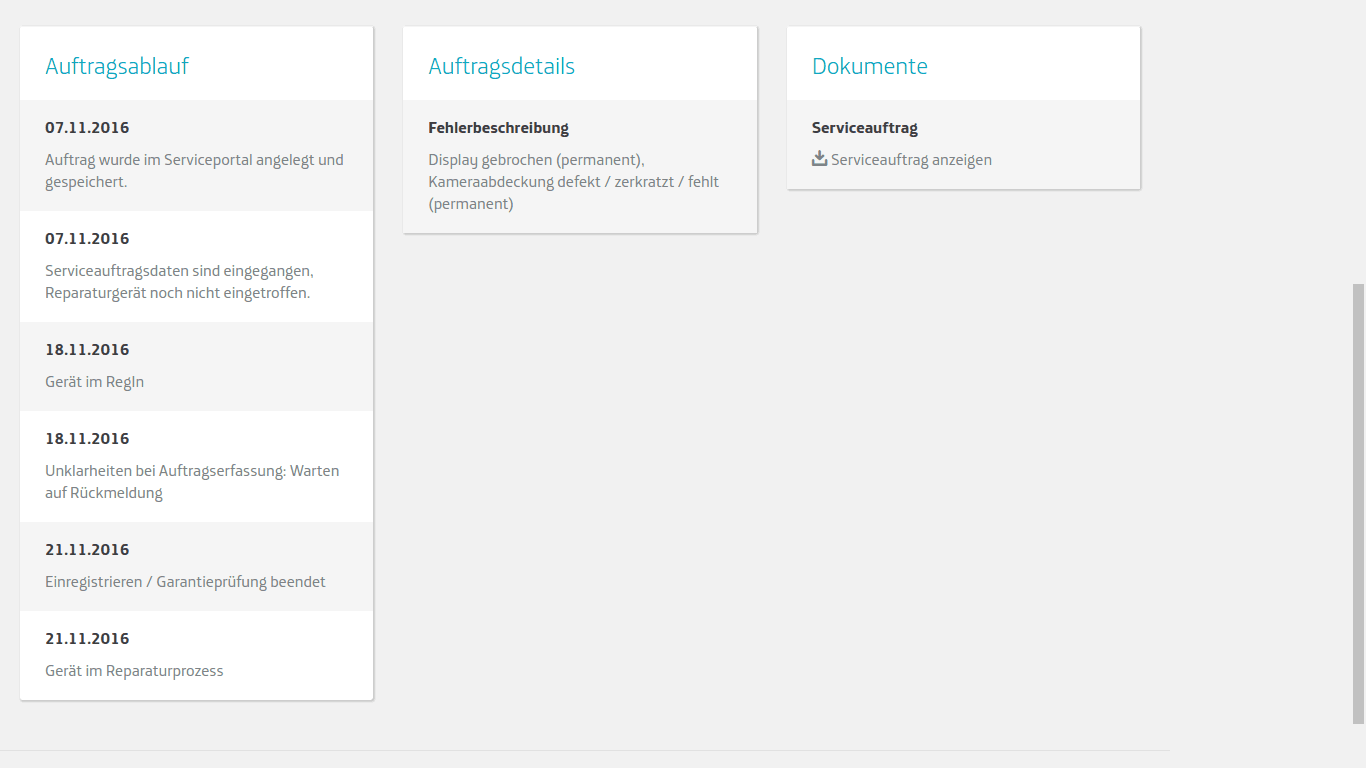Click the Fehlerbeschreibung label
1366x768 pixels.
point(498,128)
